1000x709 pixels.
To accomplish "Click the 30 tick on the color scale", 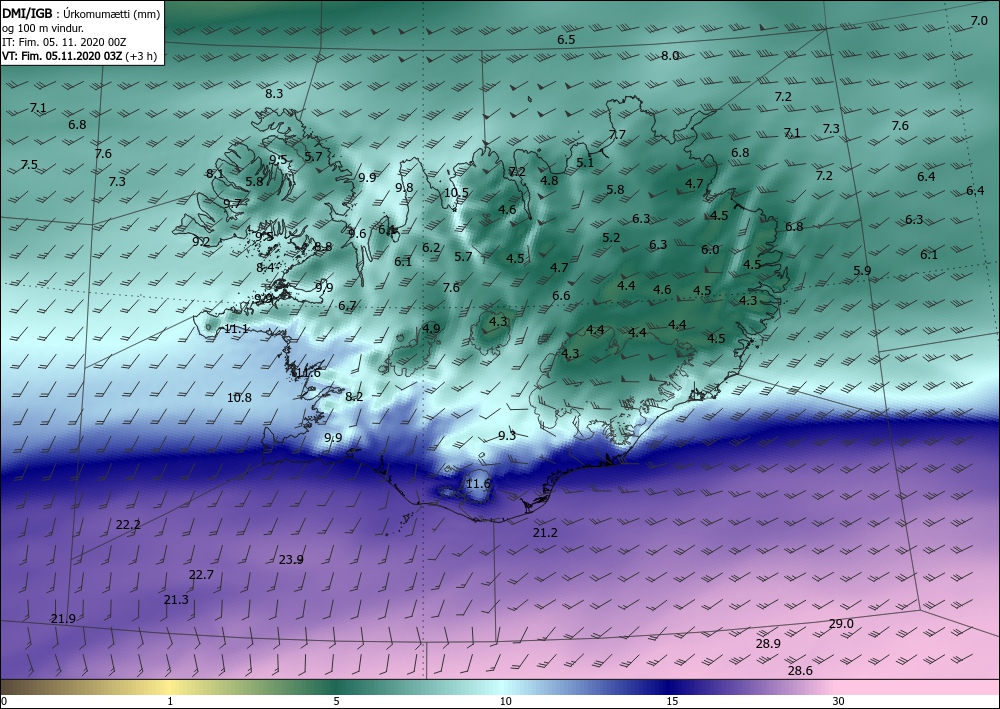I will click(839, 701).
